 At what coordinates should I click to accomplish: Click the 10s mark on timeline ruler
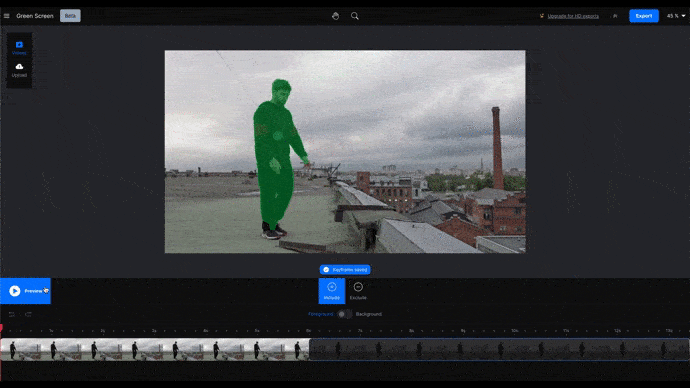[514, 330]
